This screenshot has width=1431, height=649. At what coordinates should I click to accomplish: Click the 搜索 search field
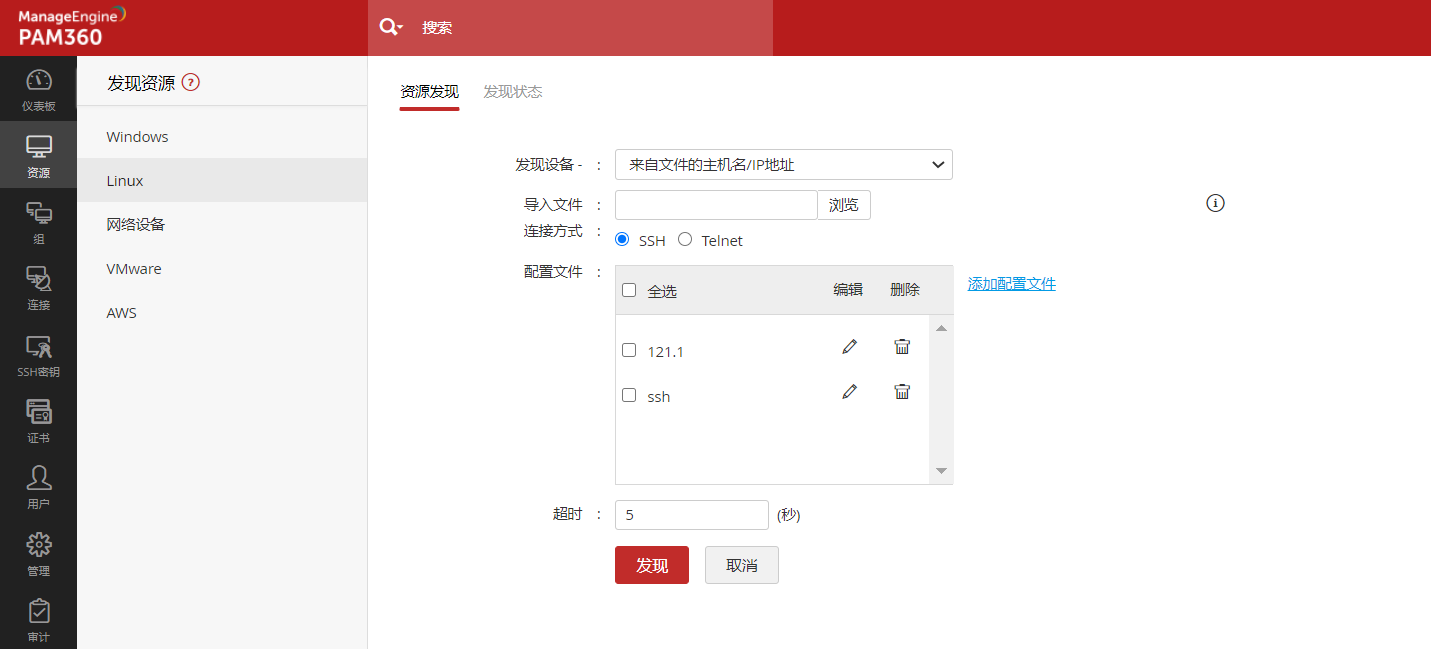tap(570, 27)
